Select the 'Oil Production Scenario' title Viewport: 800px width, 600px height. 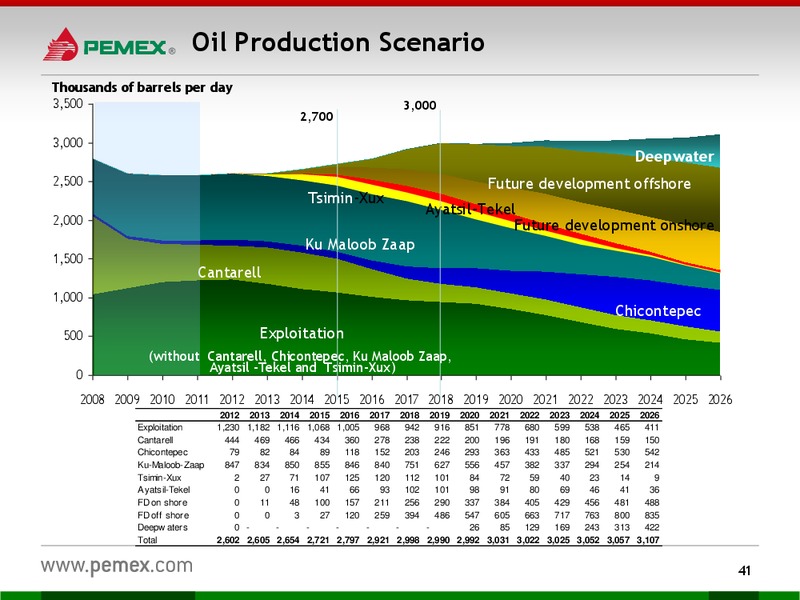tap(338, 42)
